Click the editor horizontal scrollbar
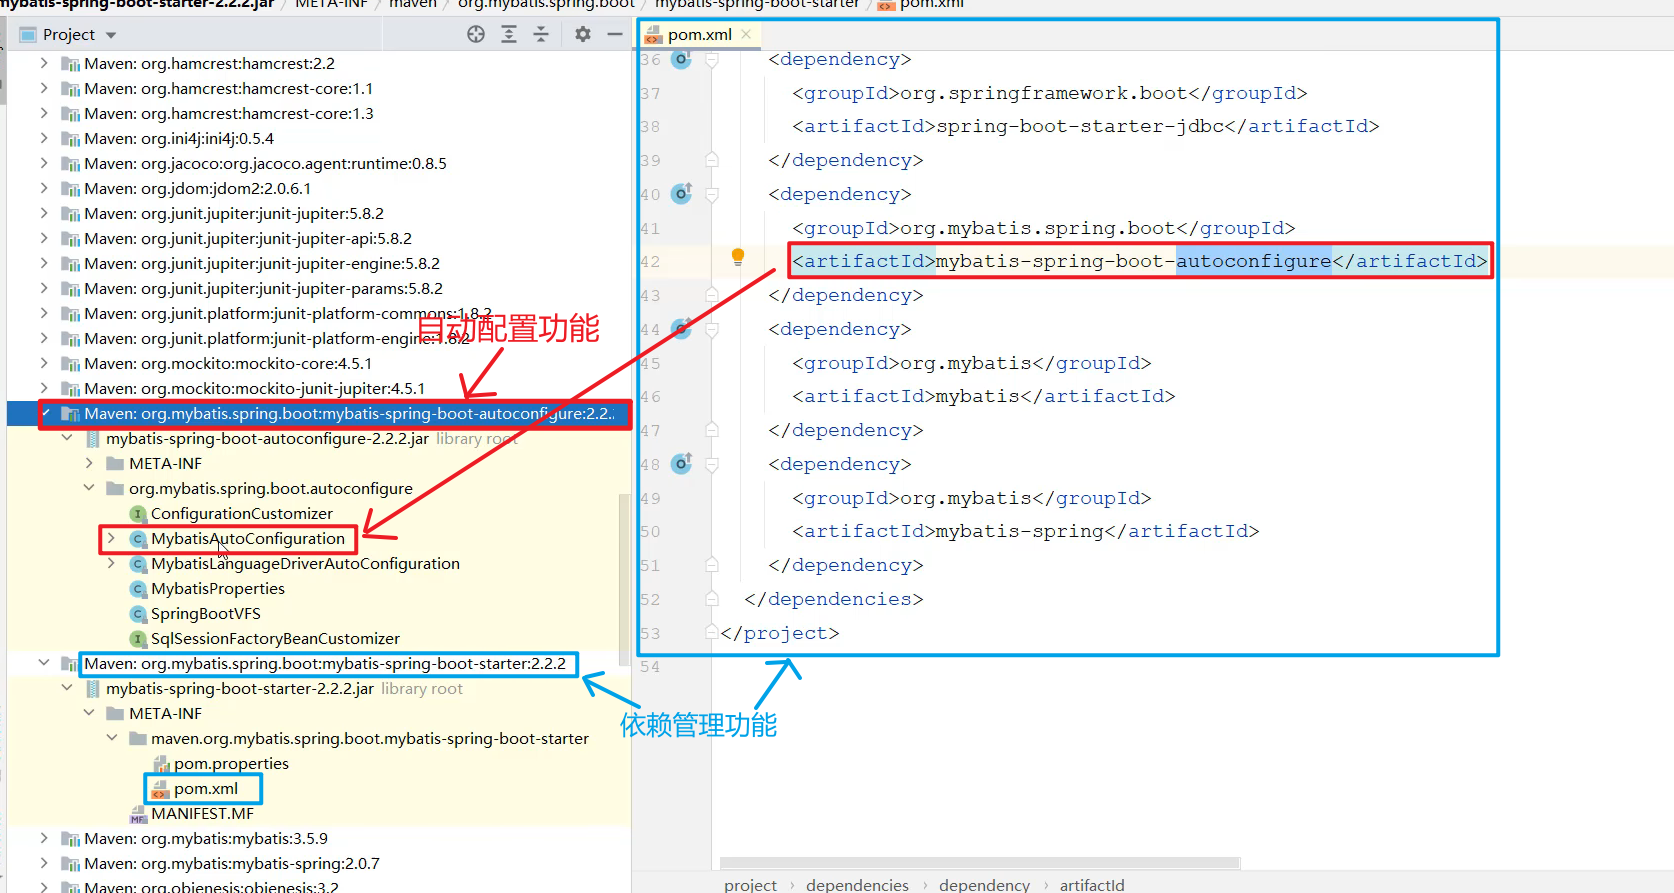1674x893 pixels. tap(980, 863)
